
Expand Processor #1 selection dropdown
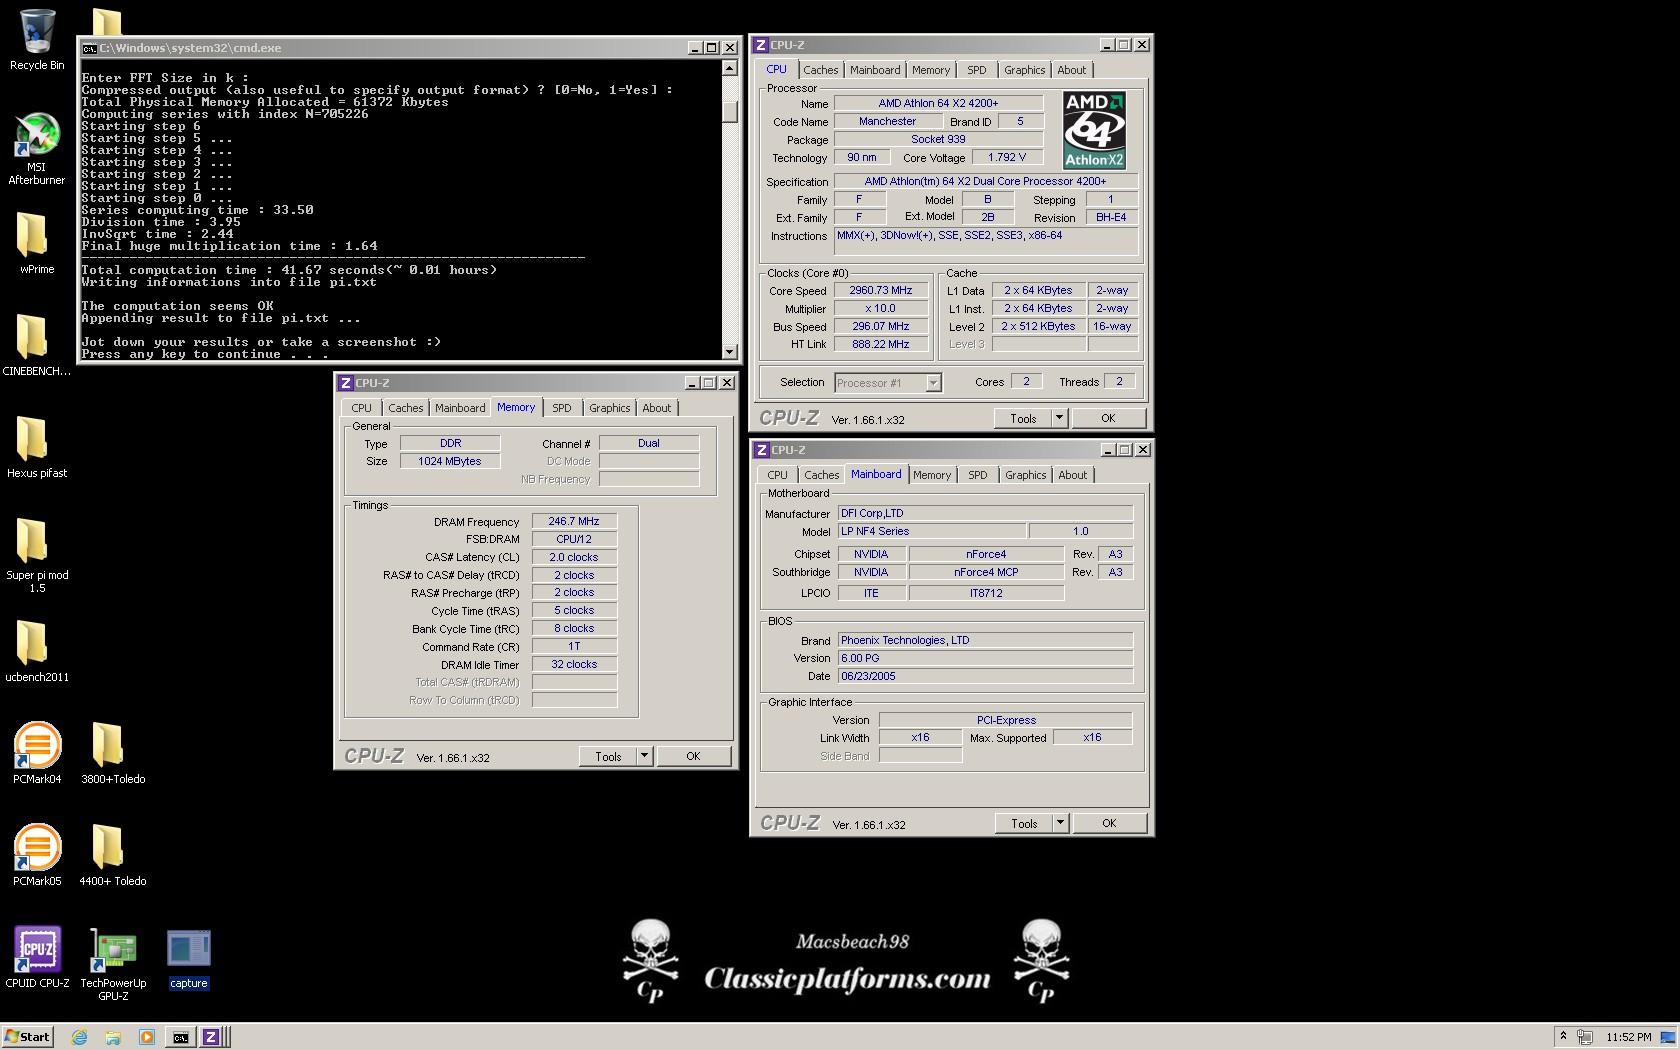point(933,383)
